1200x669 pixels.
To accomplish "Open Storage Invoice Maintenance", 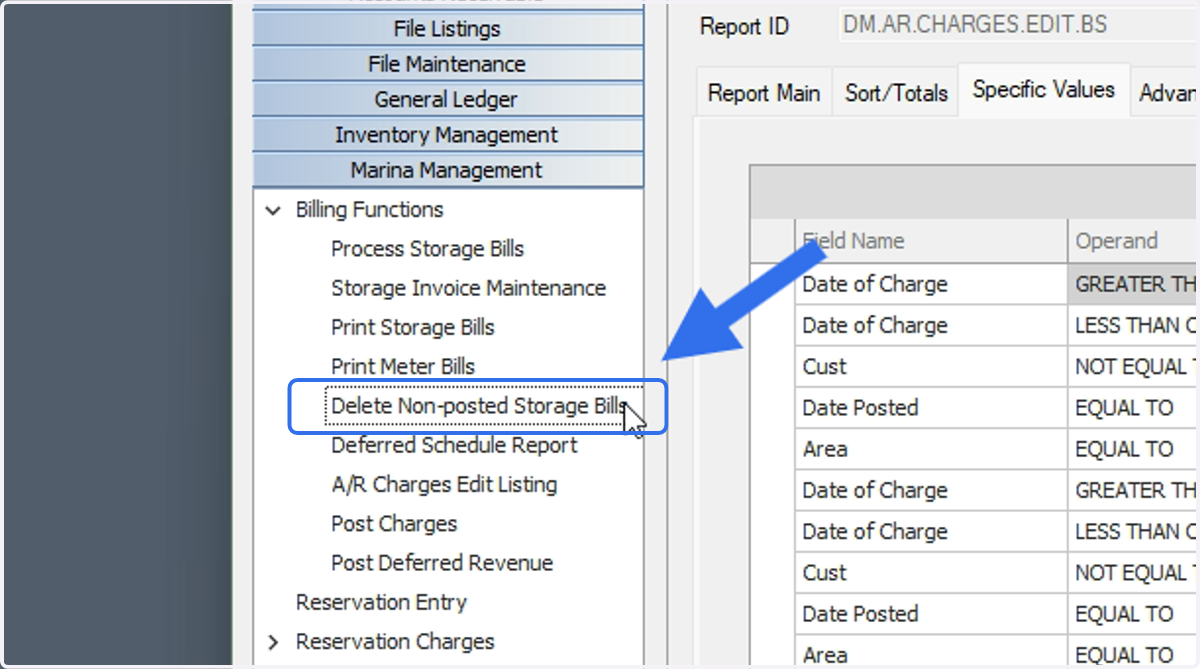I will tap(468, 288).
